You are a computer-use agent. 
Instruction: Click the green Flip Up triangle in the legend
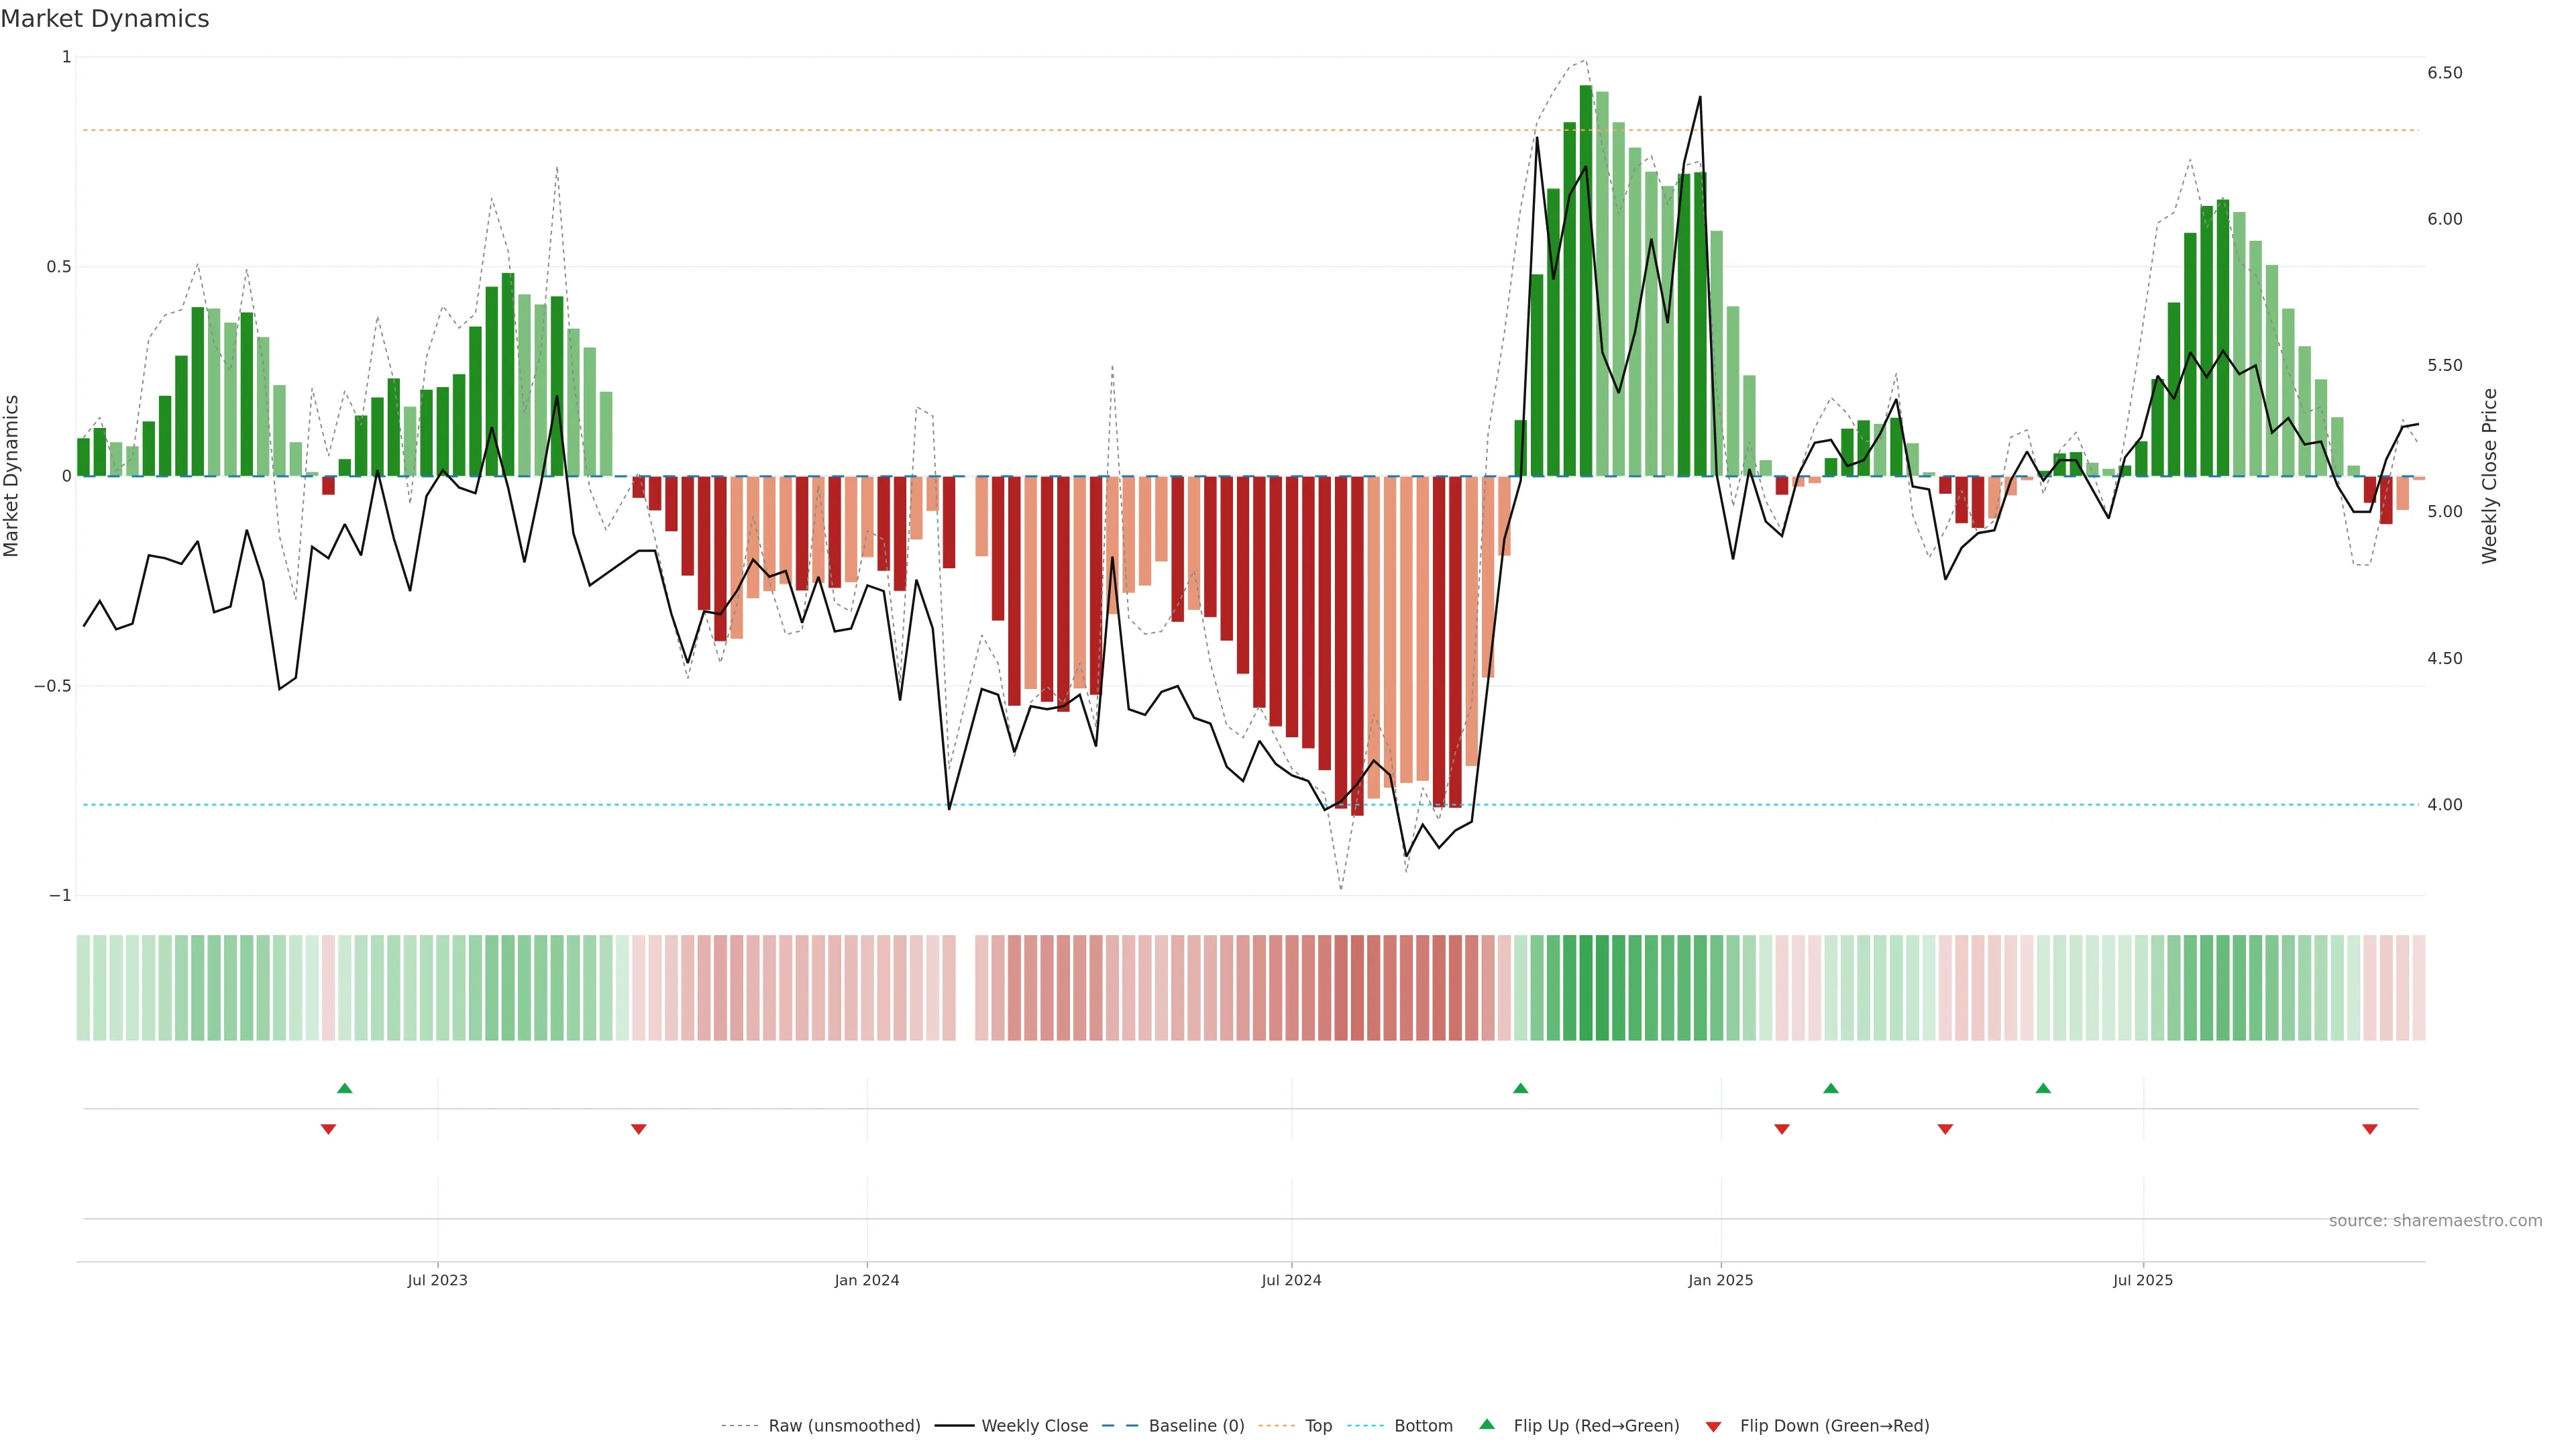coord(1487,1424)
